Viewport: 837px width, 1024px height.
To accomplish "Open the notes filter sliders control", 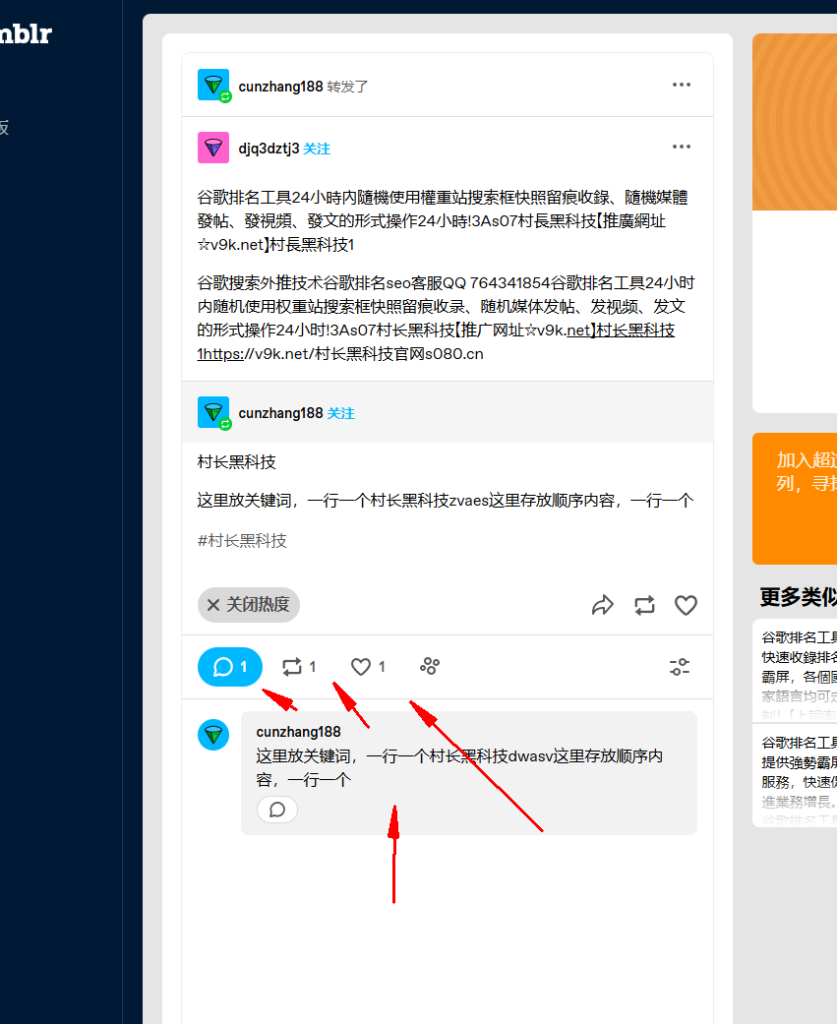I will (679, 666).
